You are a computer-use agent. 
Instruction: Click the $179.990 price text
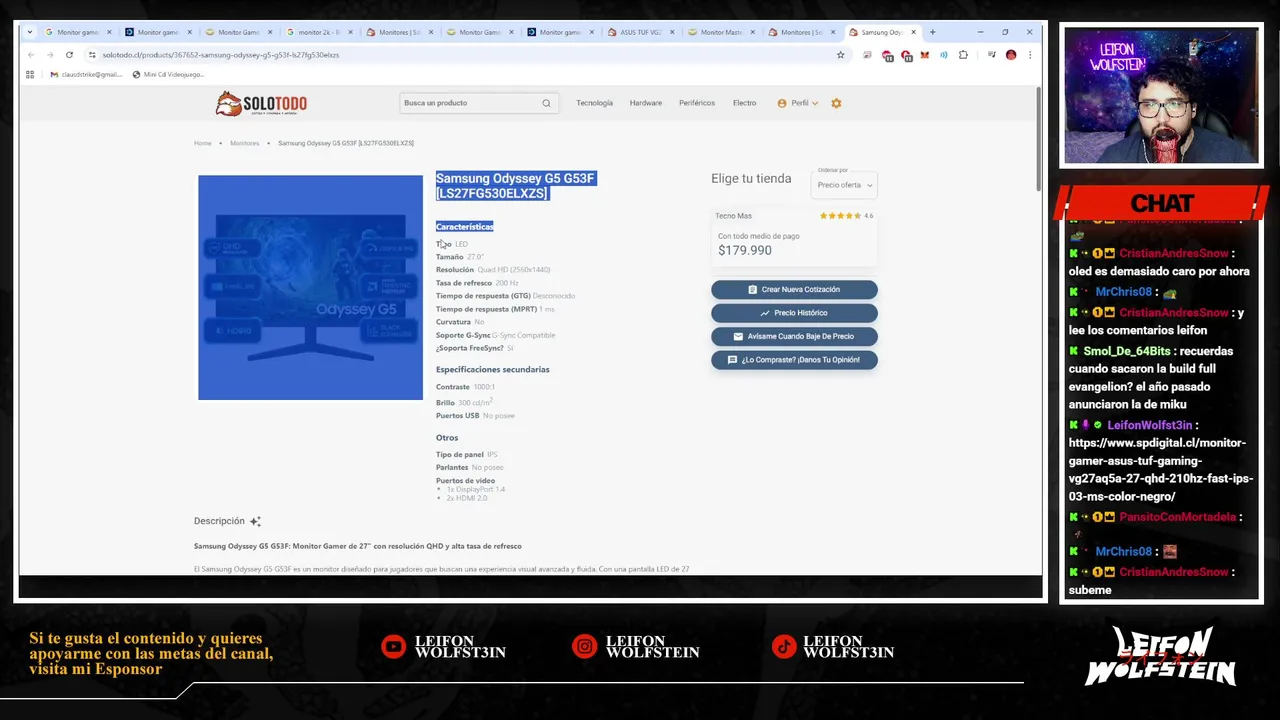tap(744, 250)
